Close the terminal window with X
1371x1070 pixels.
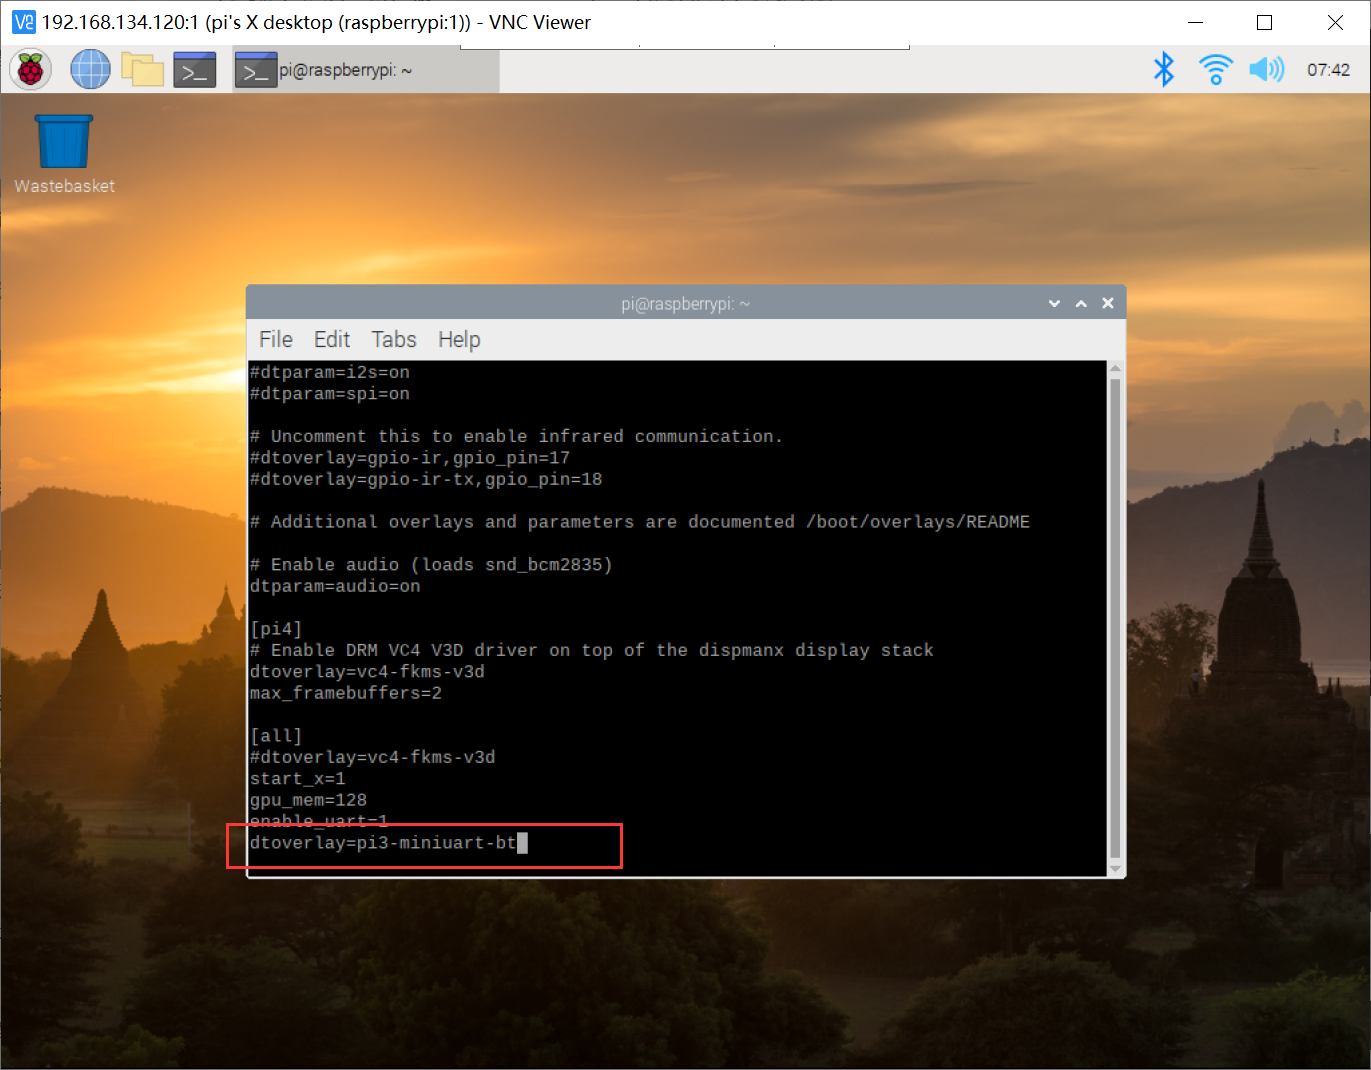(x=1108, y=303)
